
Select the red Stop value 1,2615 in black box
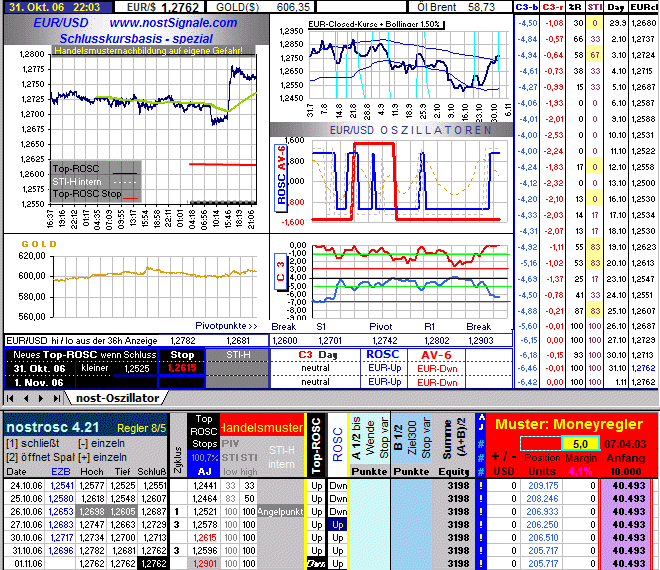click(x=182, y=368)
